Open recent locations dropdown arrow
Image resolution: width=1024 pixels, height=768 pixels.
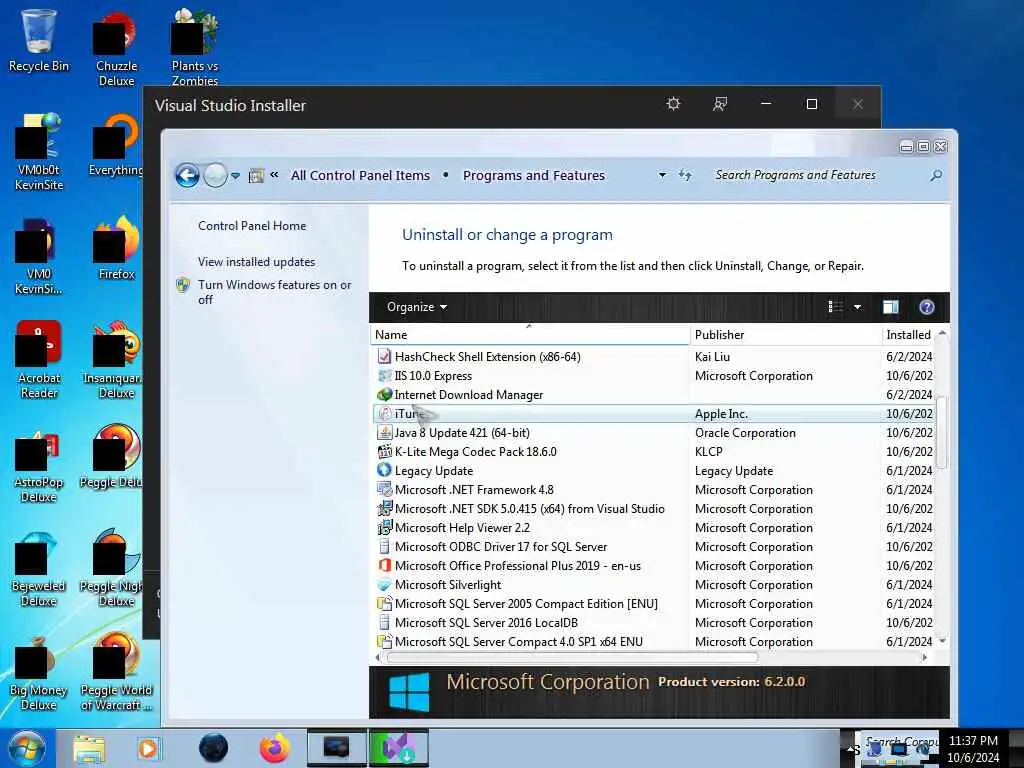[x=236, y=176]
